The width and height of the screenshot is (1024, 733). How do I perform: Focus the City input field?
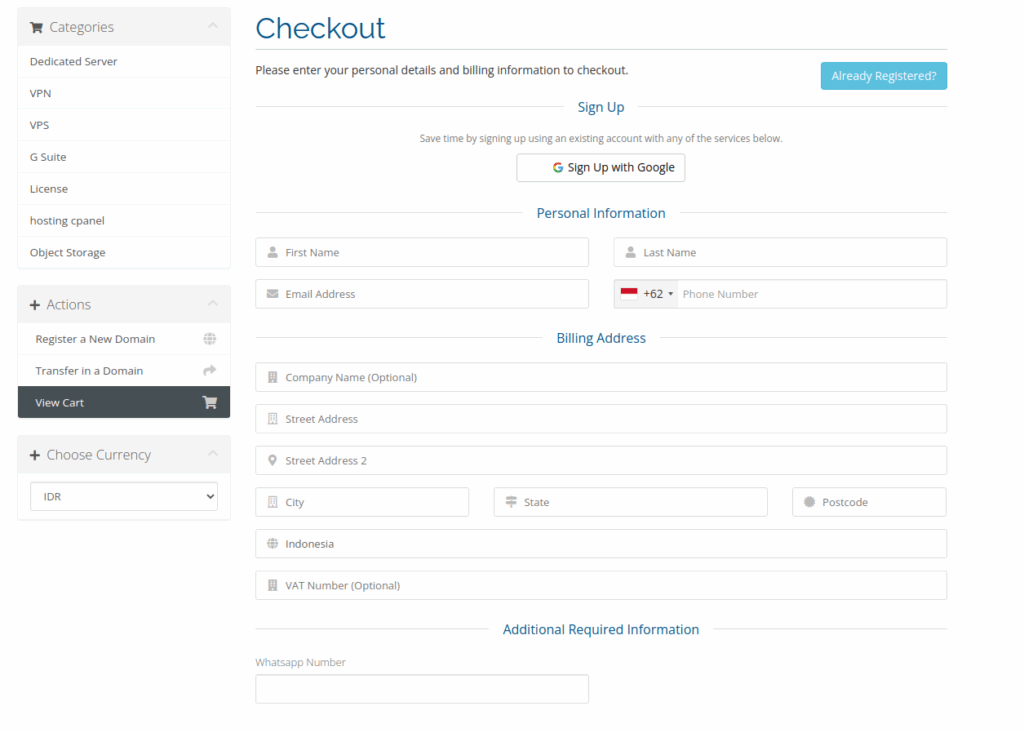point(362,502)
